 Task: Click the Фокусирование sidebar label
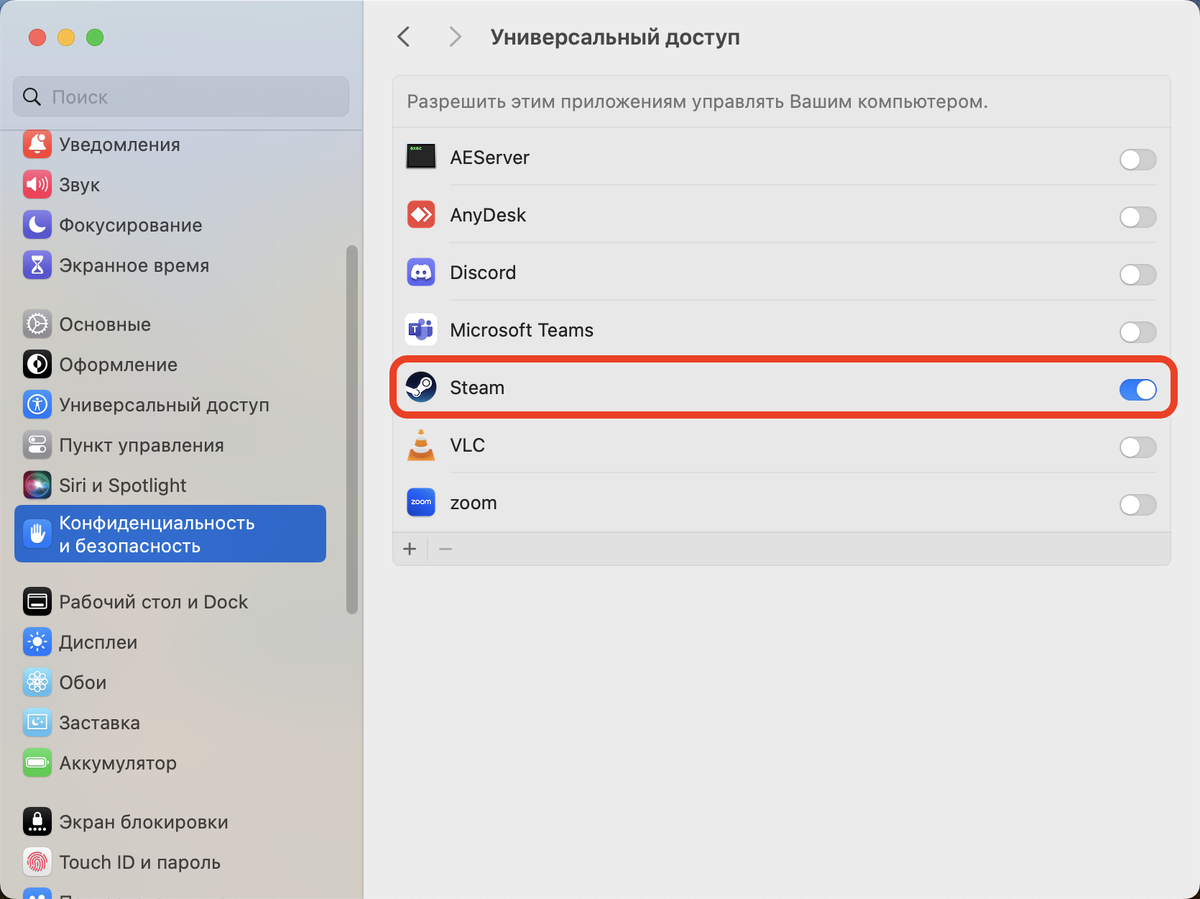coord(130,225)
